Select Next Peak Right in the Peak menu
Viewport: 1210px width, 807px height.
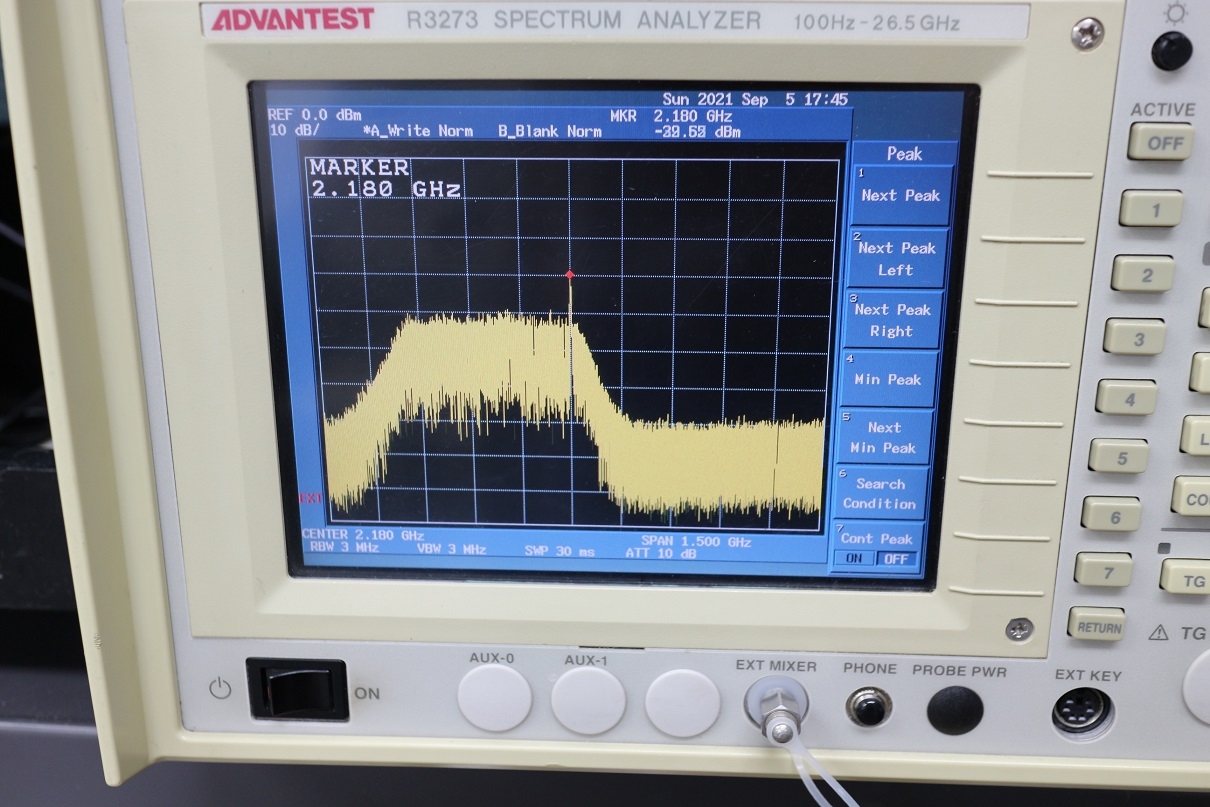pyautogui.click(x=892, y=320)
